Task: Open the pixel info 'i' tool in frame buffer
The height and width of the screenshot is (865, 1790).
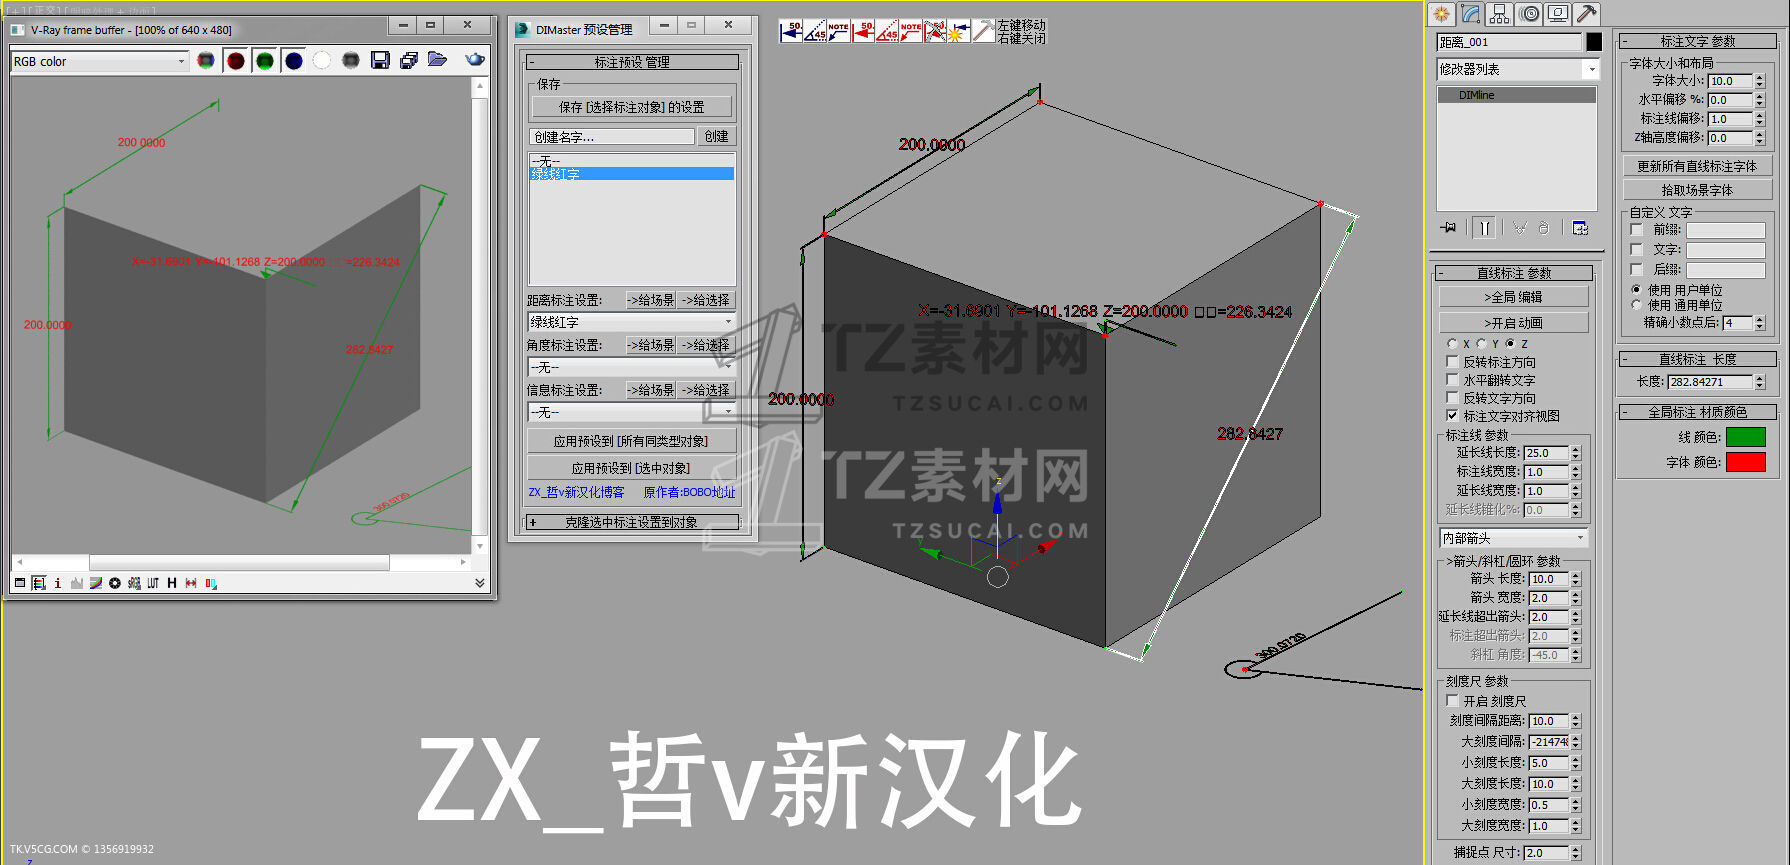Action: click(57, 583)
